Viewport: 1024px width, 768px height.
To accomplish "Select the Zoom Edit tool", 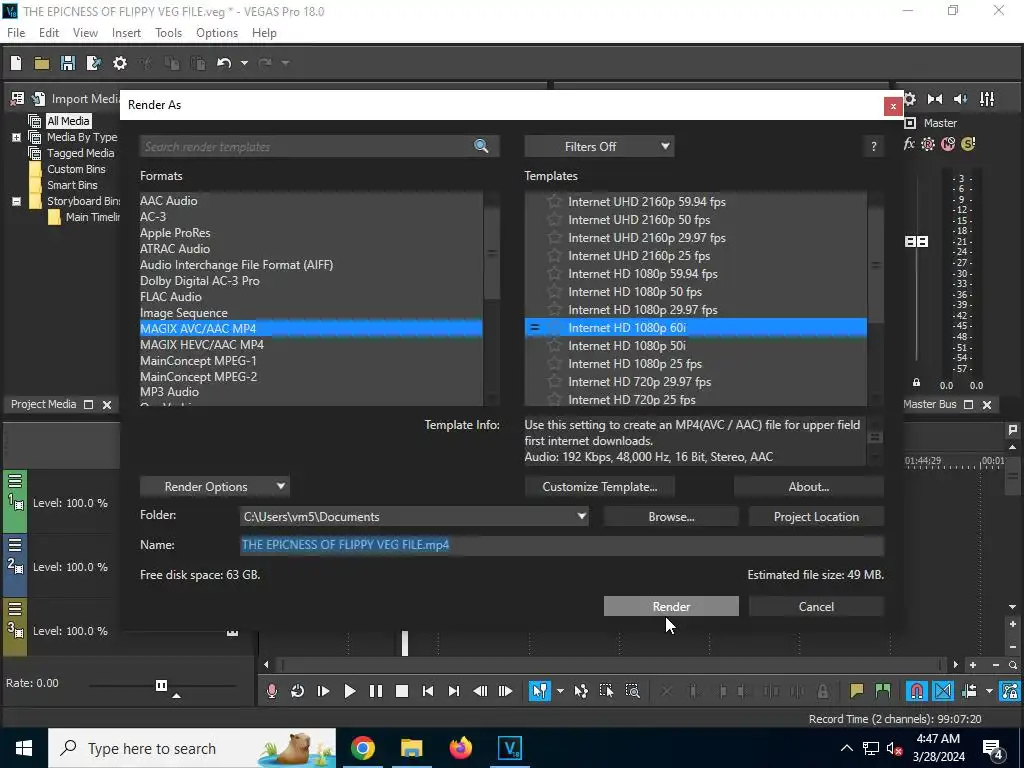I will (632, 691).
